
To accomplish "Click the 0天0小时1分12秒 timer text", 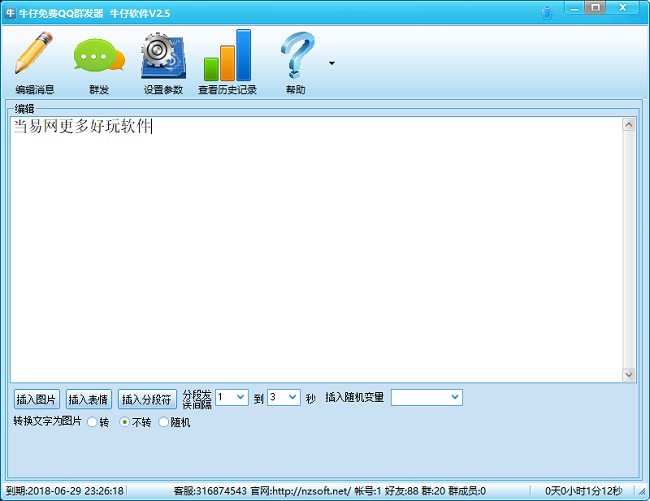I will click(x=584, y=491).
